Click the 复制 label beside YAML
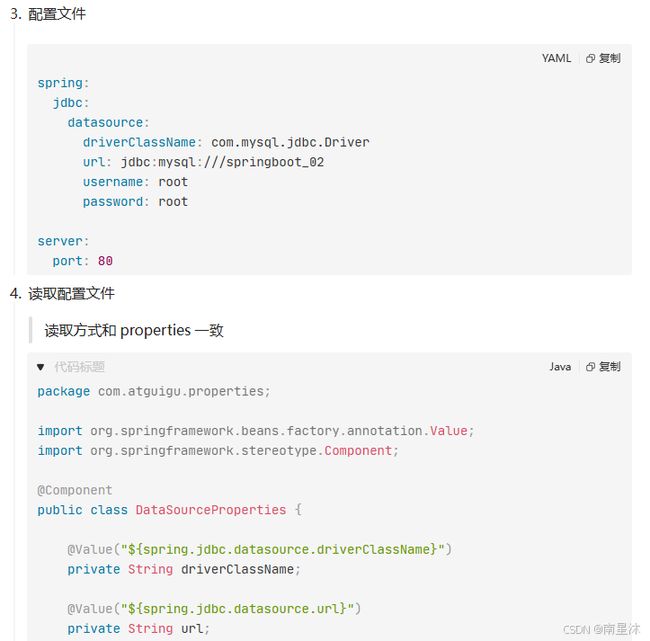 coord(610,58)
